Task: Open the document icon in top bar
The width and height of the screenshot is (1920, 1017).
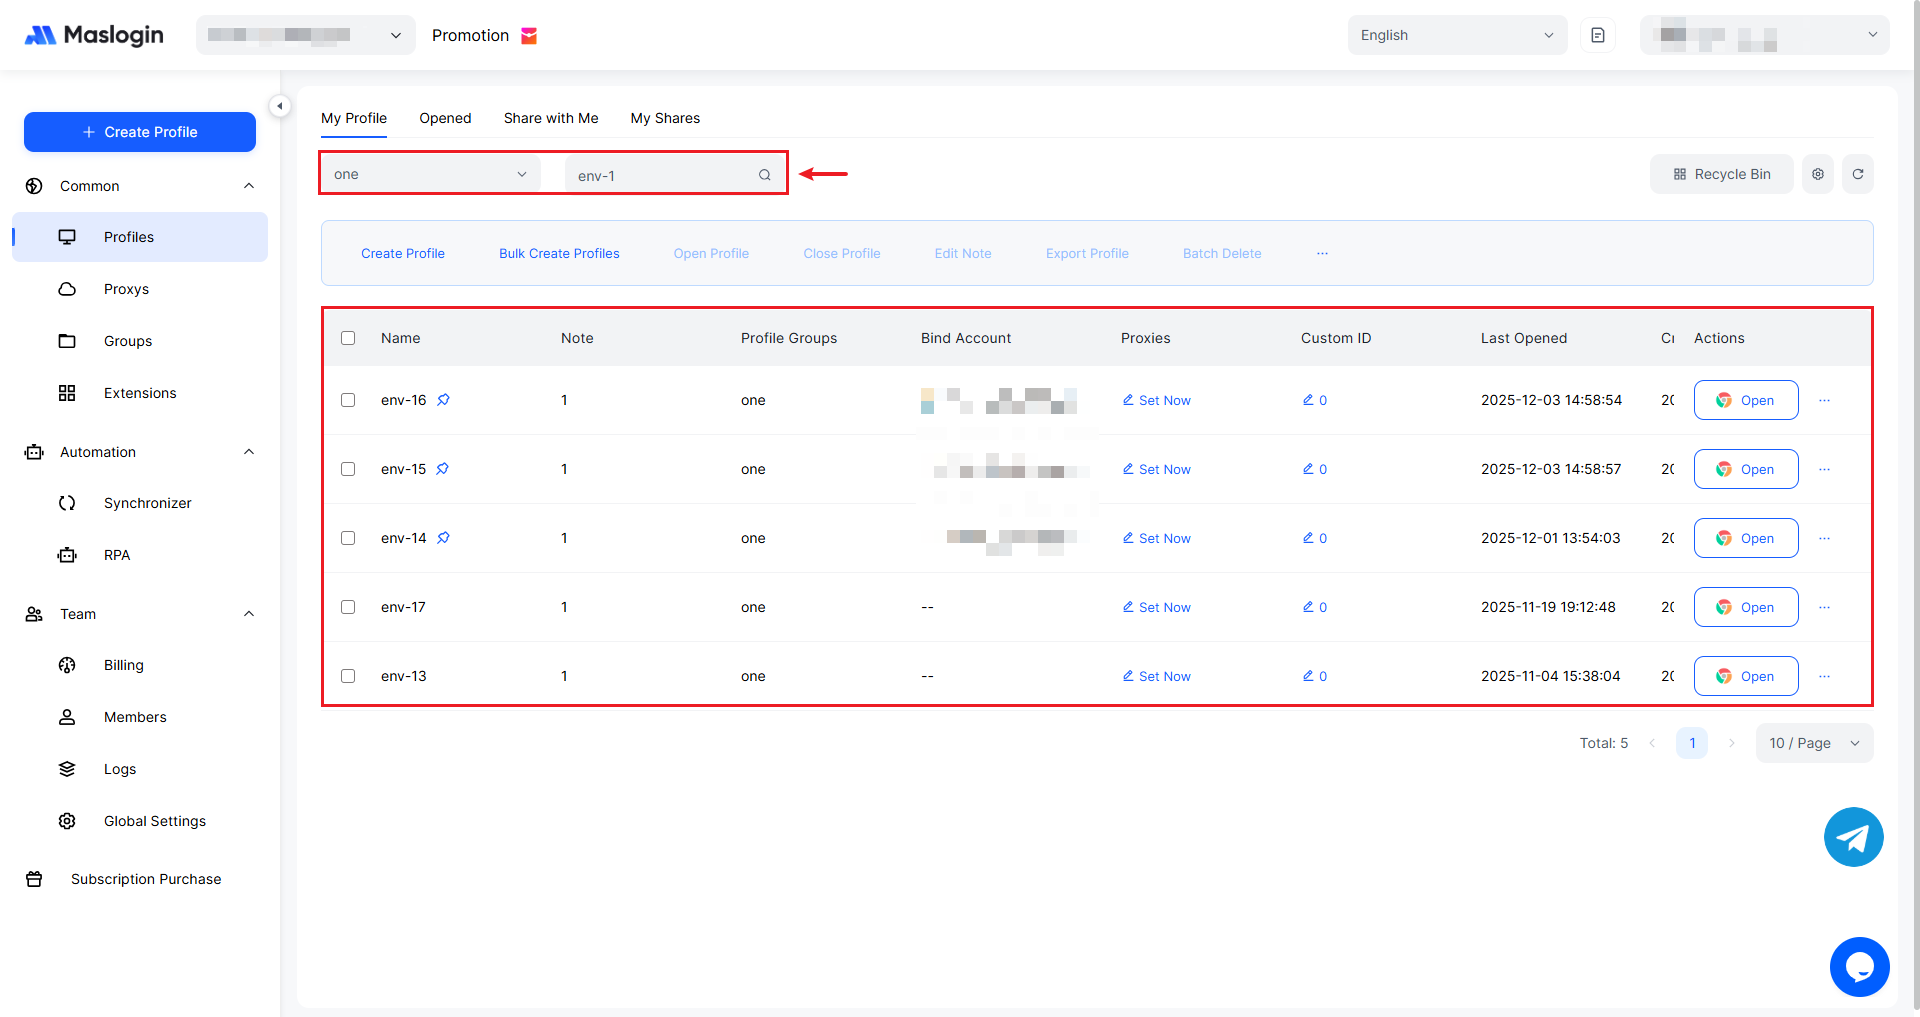Action: point(1597,35)
